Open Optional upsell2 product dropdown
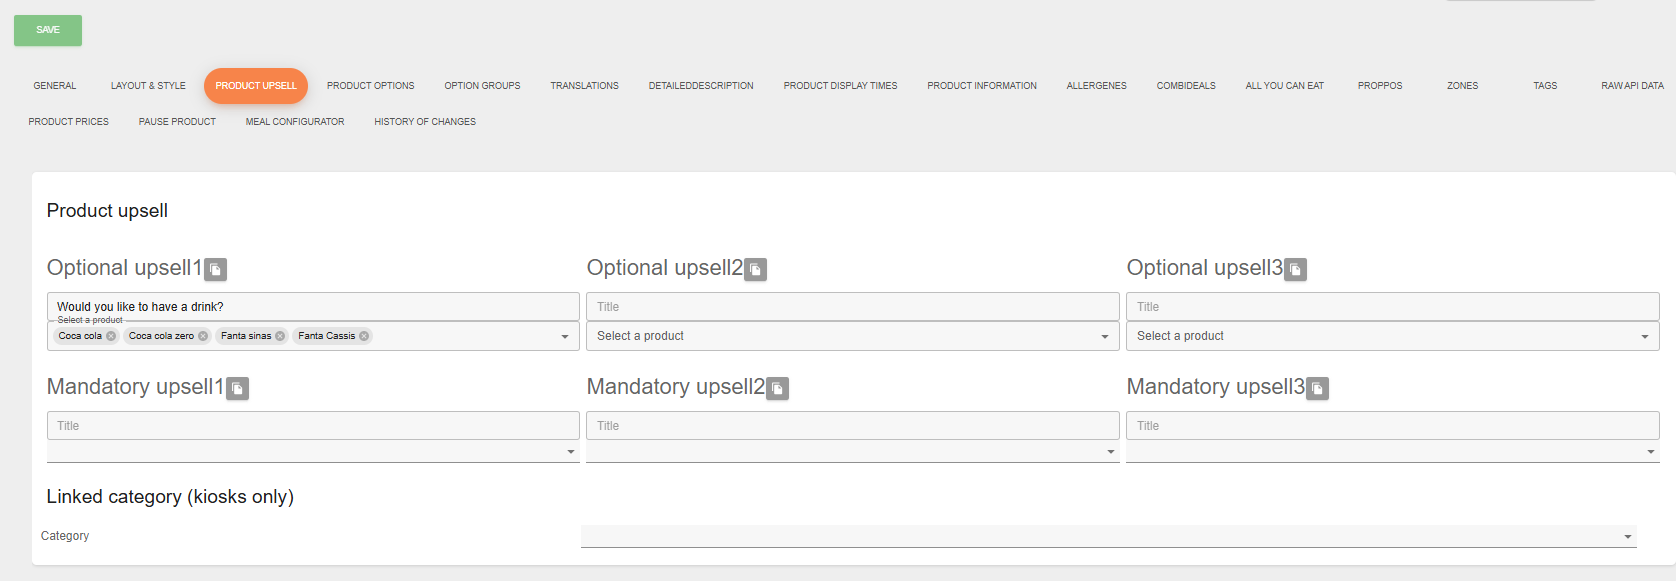Viewport: 1676px width, 581px height. pos(852,336)
